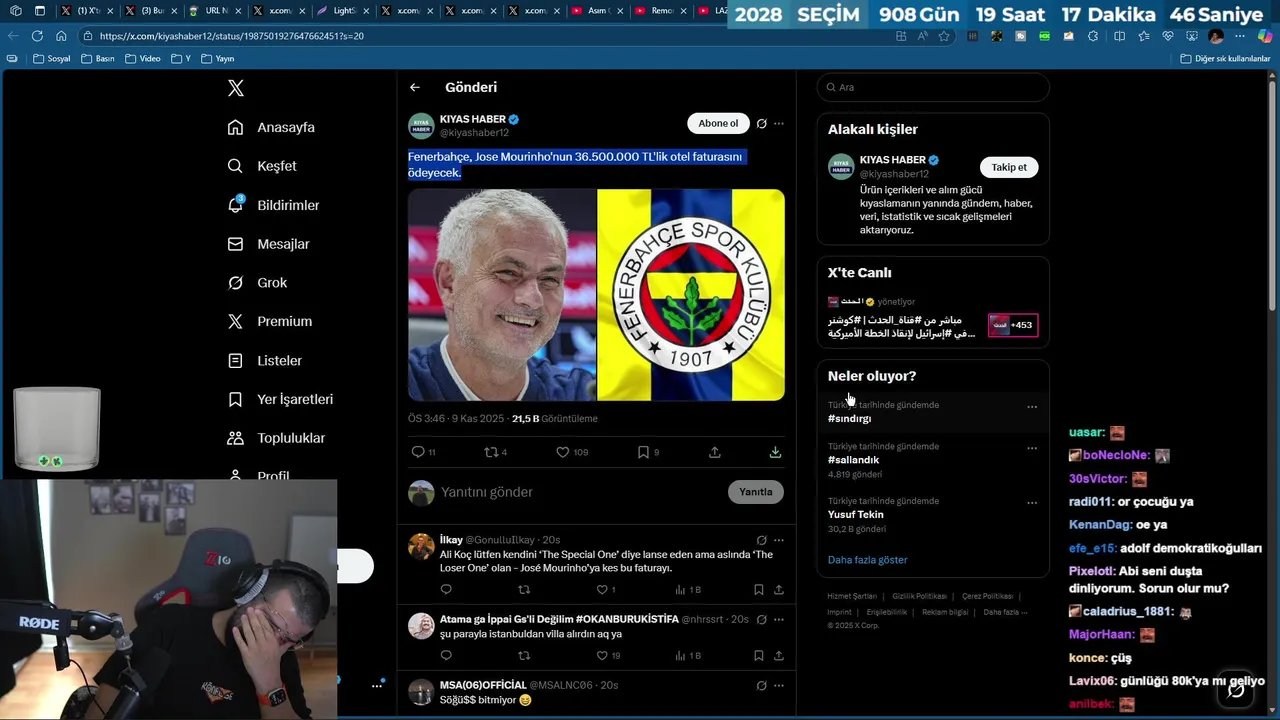This screenshot has height=720, width=1280.
Task: Open options for #sallandık trend
Action: (1032, 448)
